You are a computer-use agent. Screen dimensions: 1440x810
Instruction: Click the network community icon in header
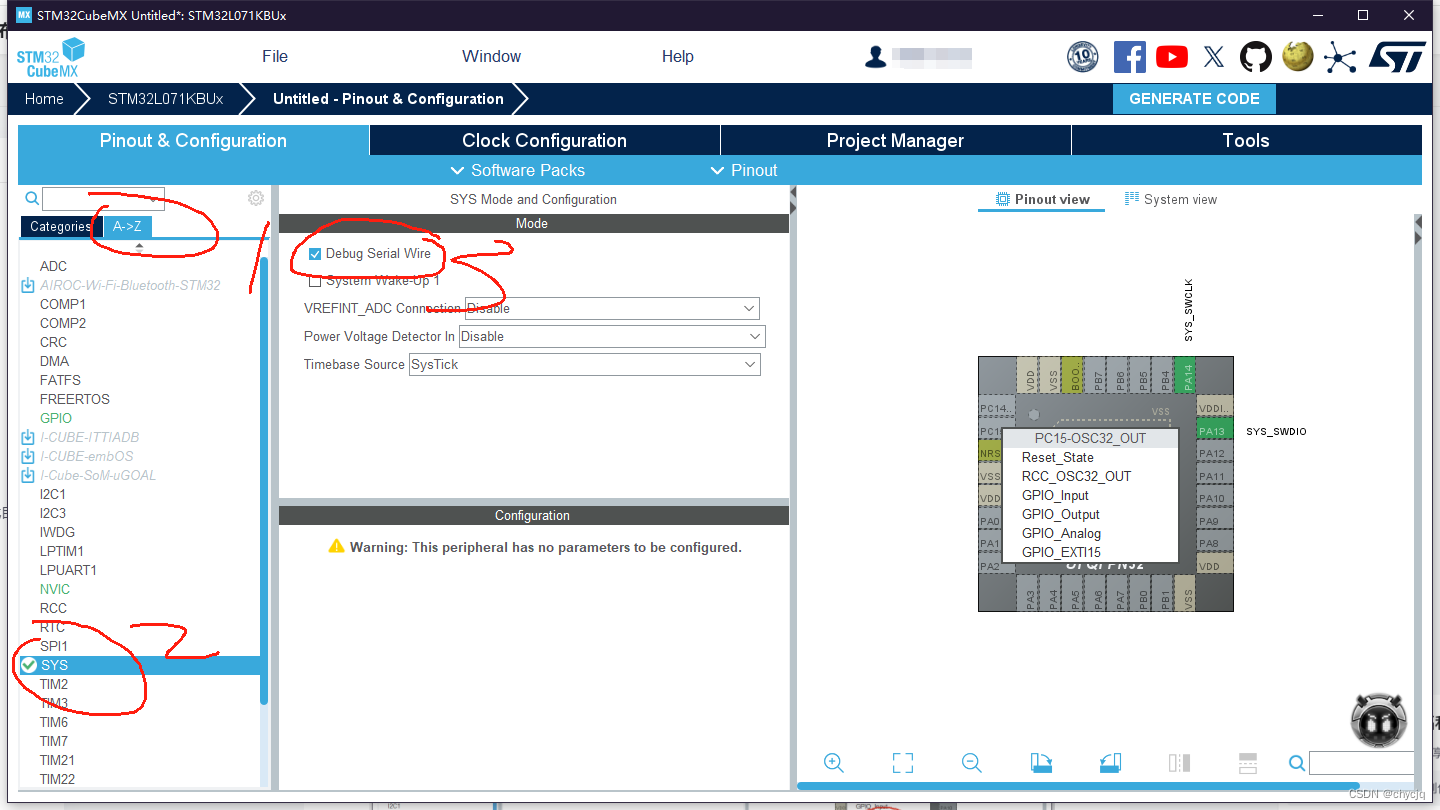(x=1340, y=57)
